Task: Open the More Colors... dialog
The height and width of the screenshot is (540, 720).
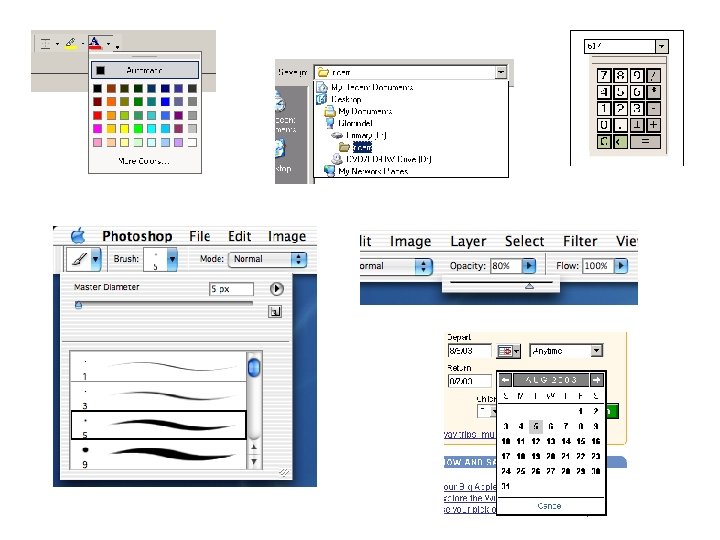Action: 144,161
